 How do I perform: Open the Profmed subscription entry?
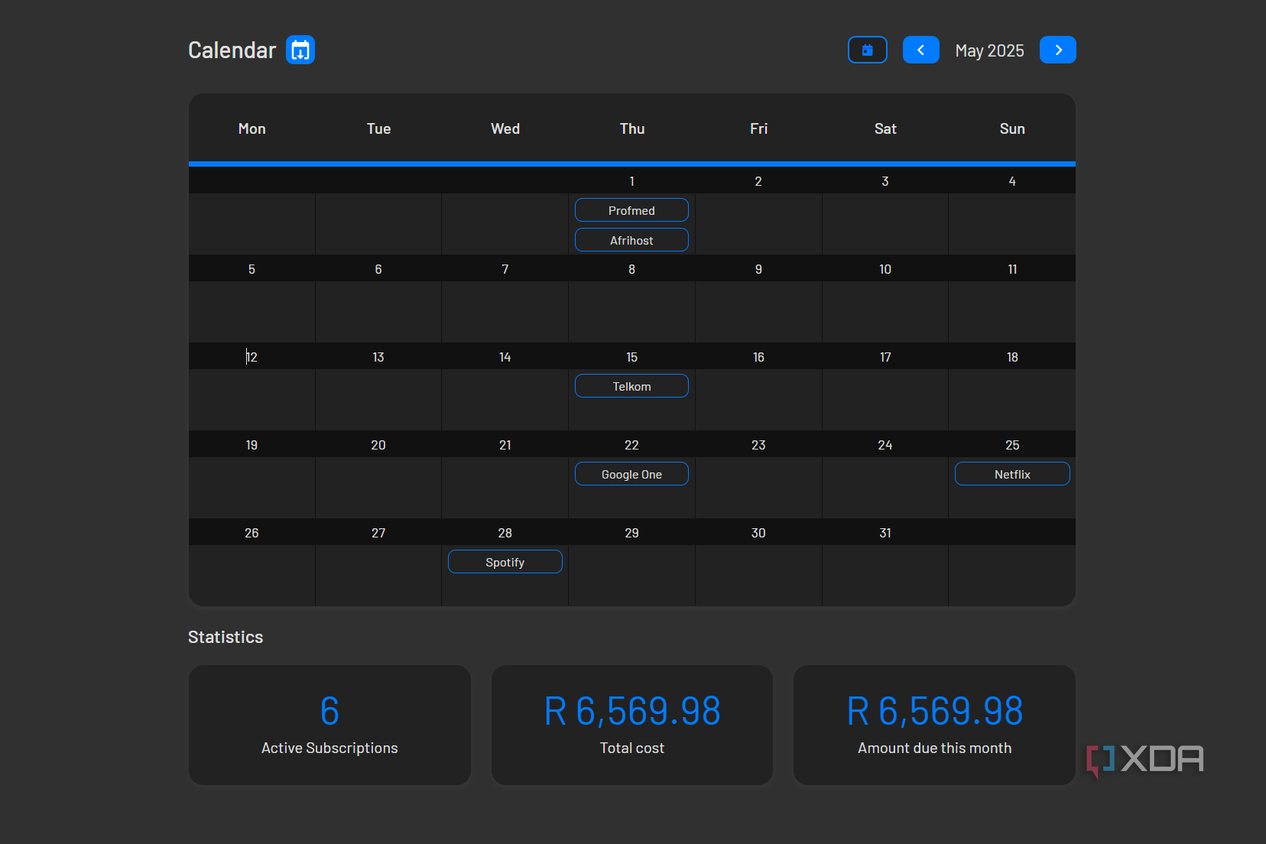(632, 210)
